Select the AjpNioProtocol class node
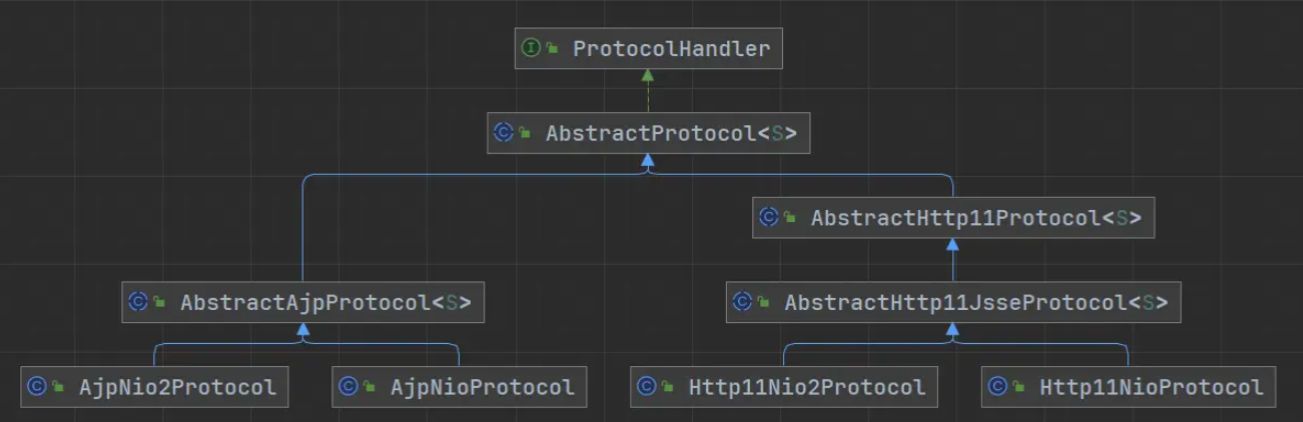Screen dimensions: 1303x422 [x=482, y=386]
